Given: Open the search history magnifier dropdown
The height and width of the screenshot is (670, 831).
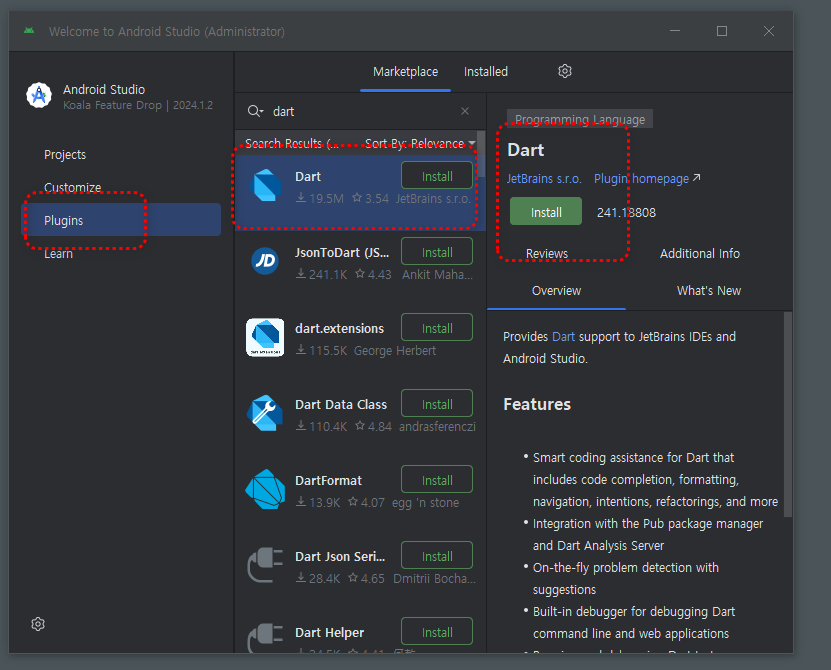Looking at the screenshot, I should pyautogui.click(x=255, y=111).
